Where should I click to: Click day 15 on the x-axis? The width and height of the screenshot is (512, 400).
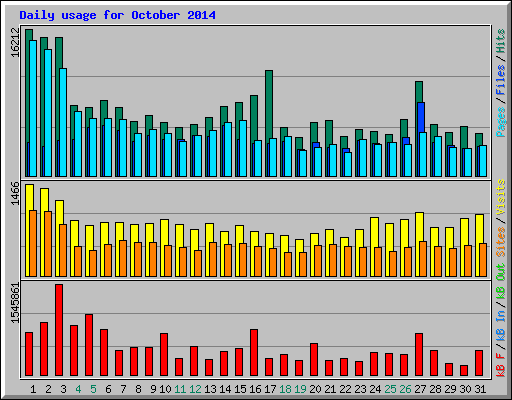(240, 389)
